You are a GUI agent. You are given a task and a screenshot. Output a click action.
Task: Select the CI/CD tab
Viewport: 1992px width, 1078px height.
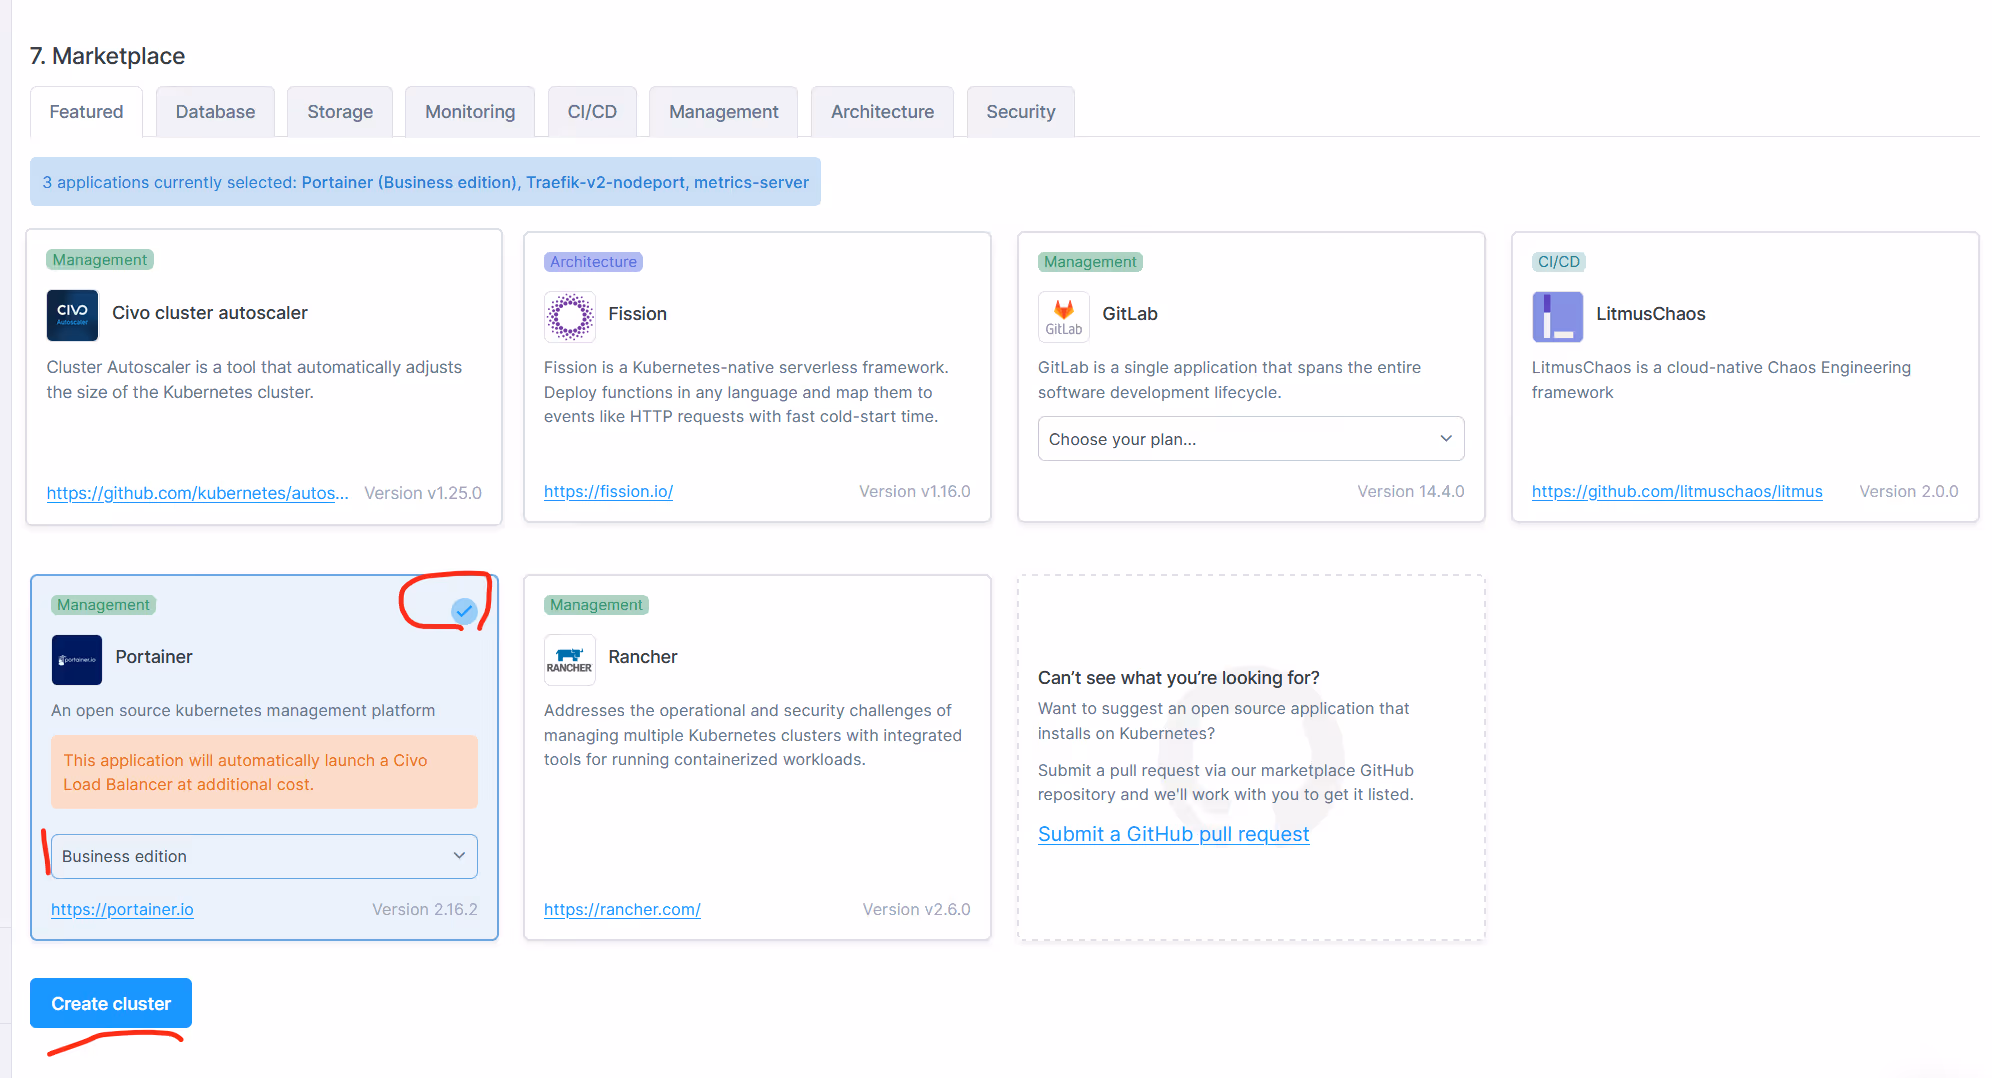coord(592,112)
